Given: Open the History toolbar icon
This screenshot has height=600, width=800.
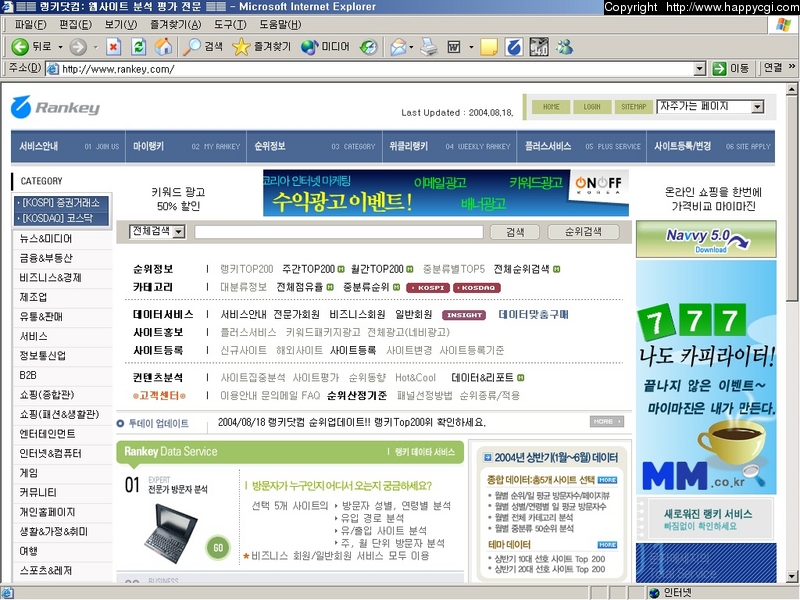Looking at the screenshot, I should [x=368, y=47].
